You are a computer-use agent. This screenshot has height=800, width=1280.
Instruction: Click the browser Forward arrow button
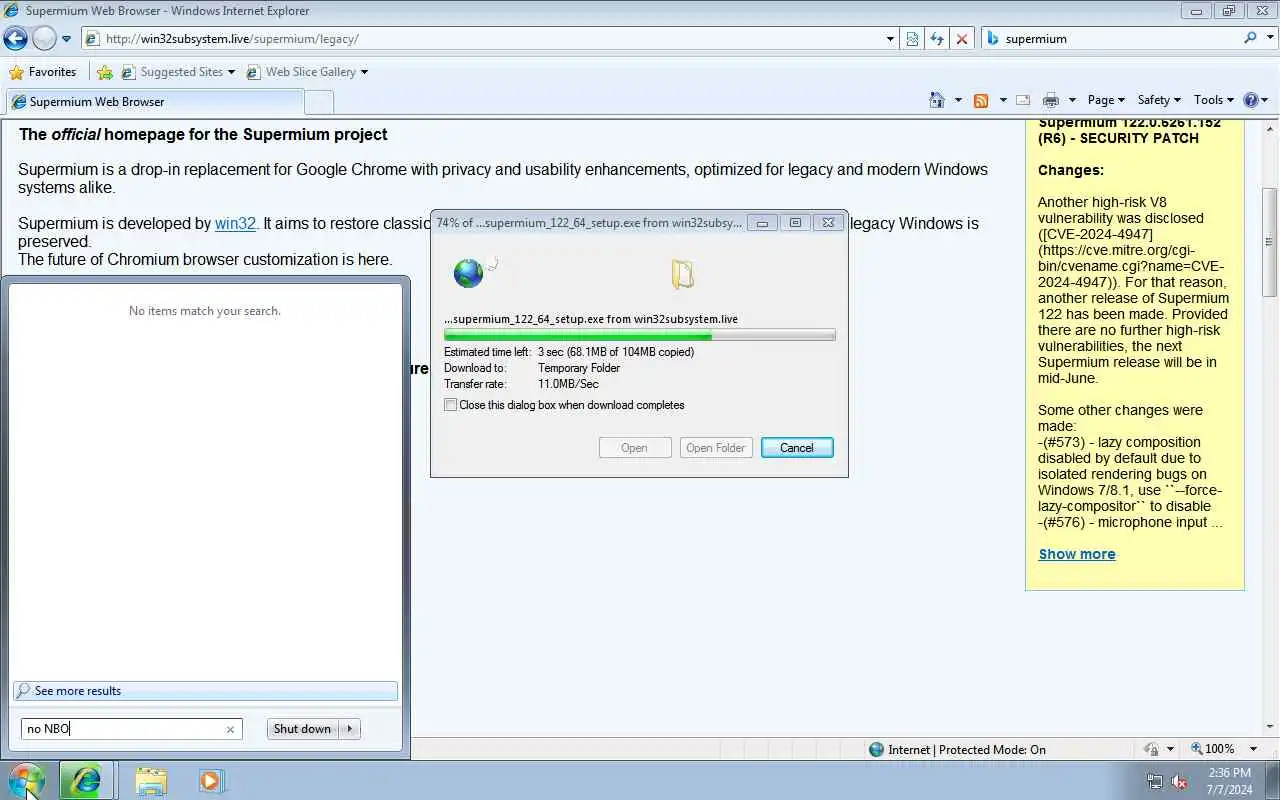[44, 38]
